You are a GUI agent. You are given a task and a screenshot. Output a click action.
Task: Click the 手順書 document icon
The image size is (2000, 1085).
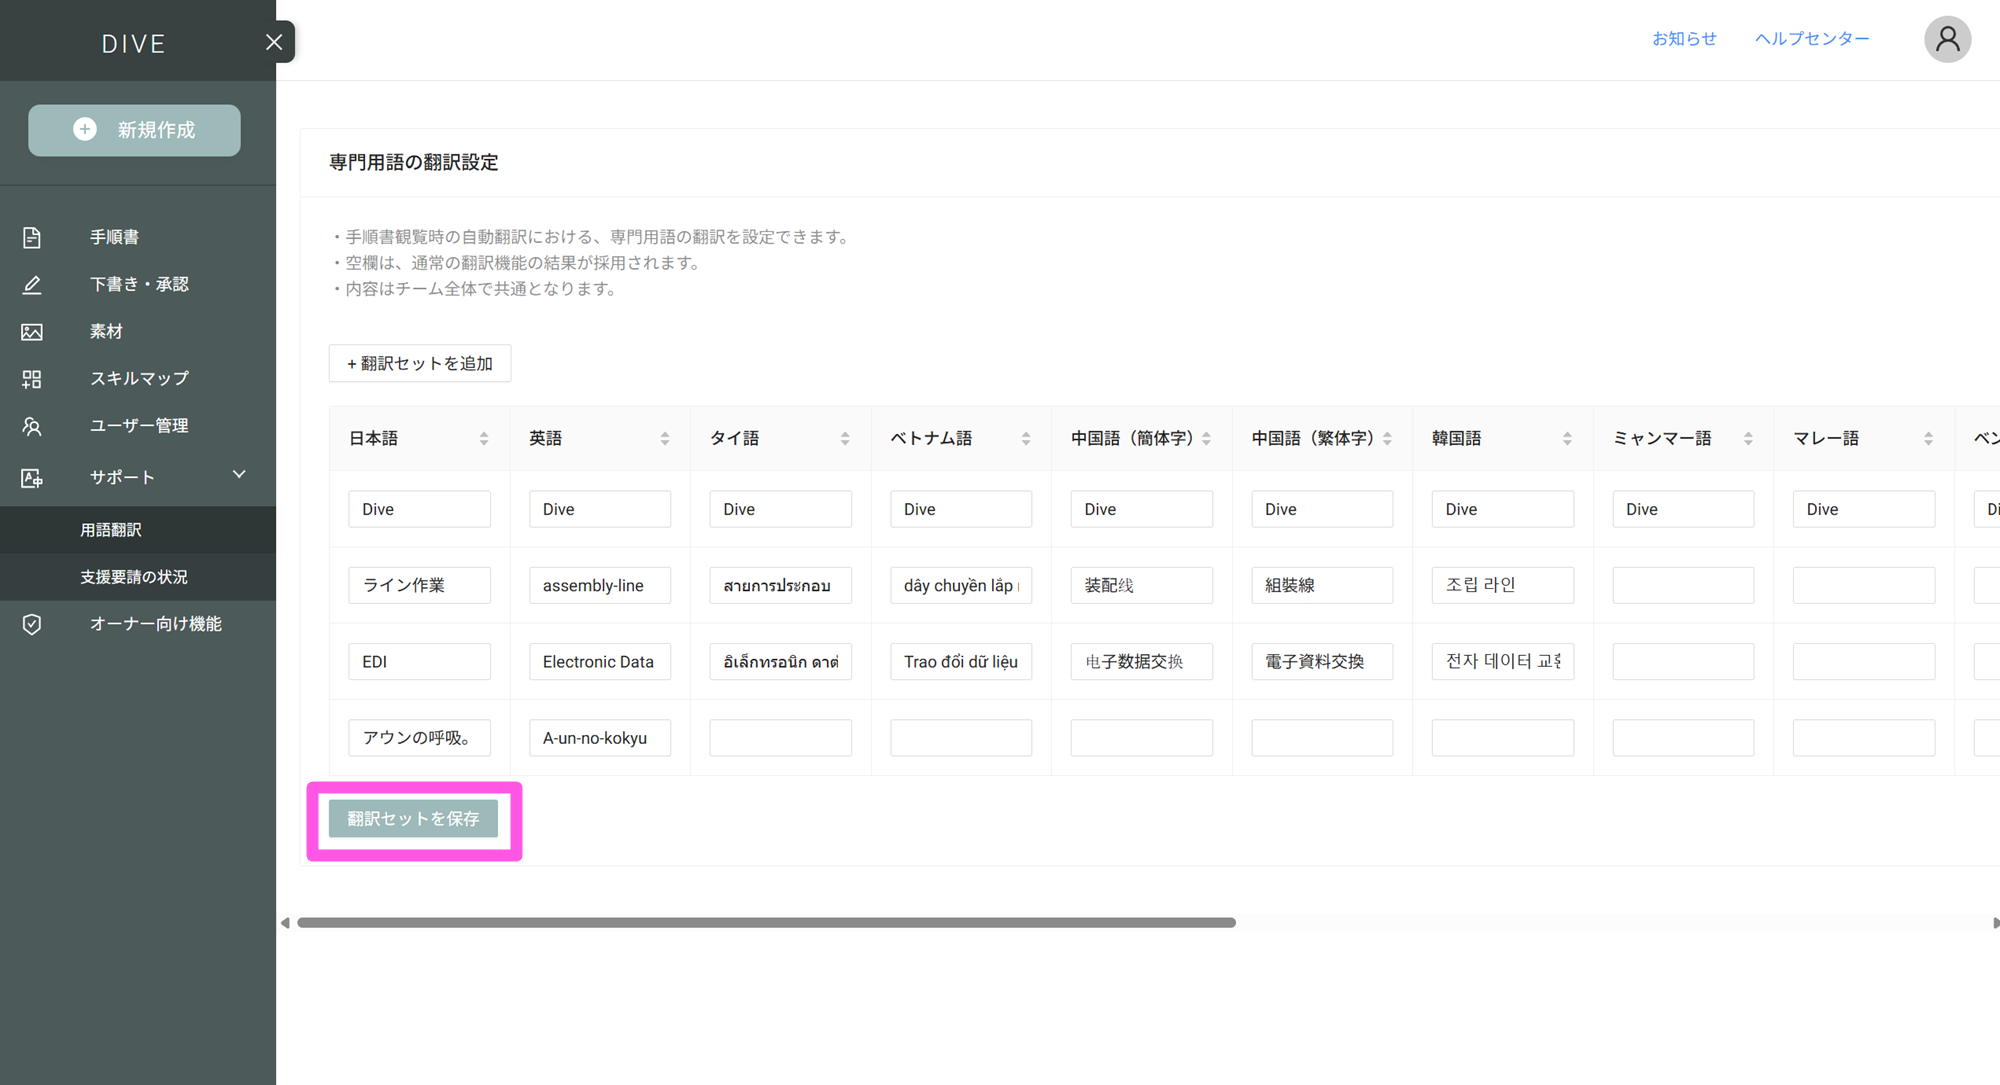coord(32,237)
